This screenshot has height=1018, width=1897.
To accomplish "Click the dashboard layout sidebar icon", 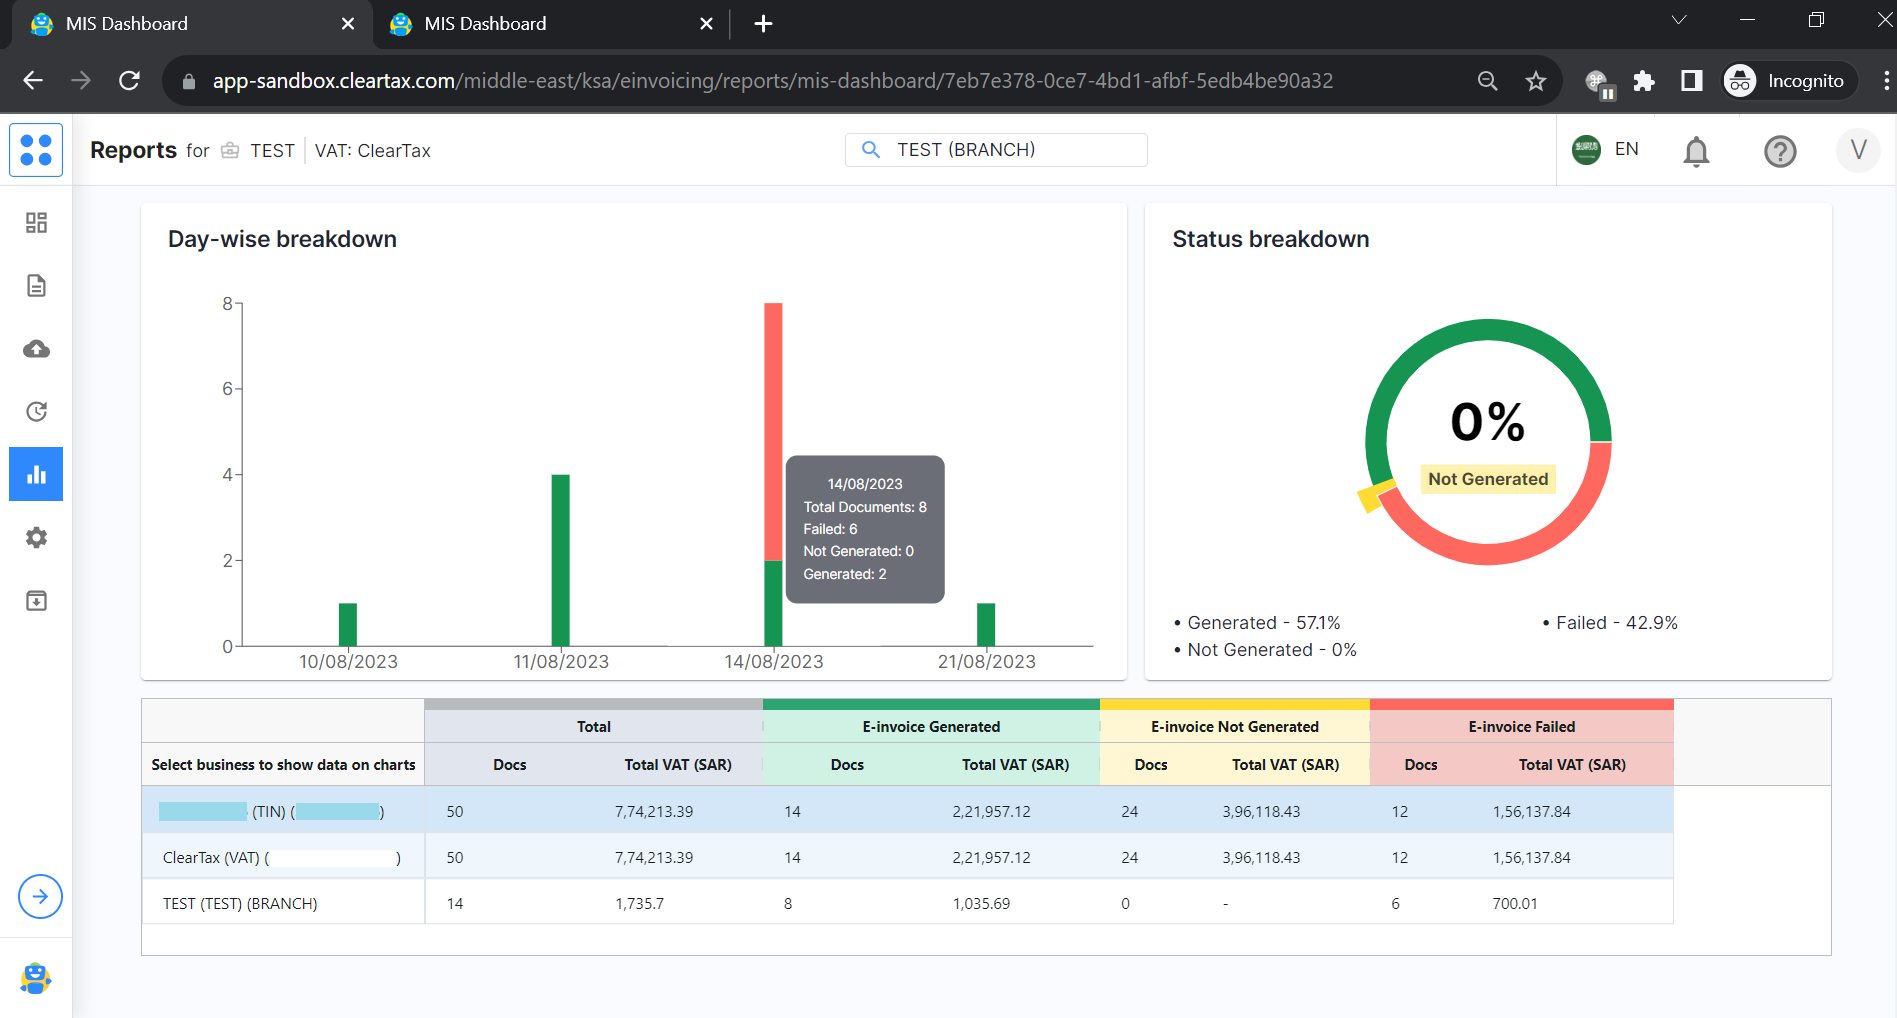I will (36, 223).
